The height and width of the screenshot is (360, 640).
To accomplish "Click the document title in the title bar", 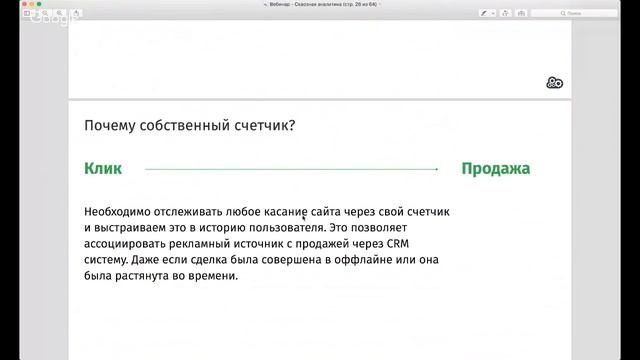I will coord(323,4).
